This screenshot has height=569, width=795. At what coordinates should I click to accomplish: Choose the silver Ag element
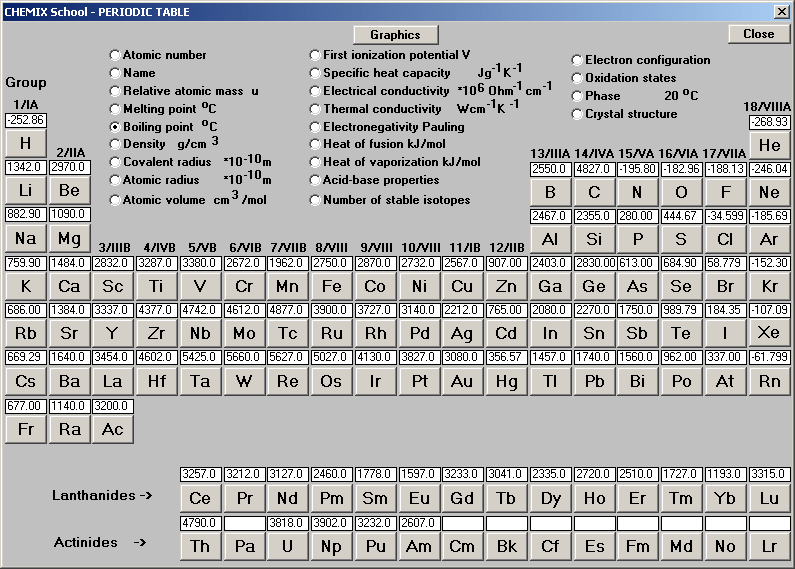pos(462,333)
